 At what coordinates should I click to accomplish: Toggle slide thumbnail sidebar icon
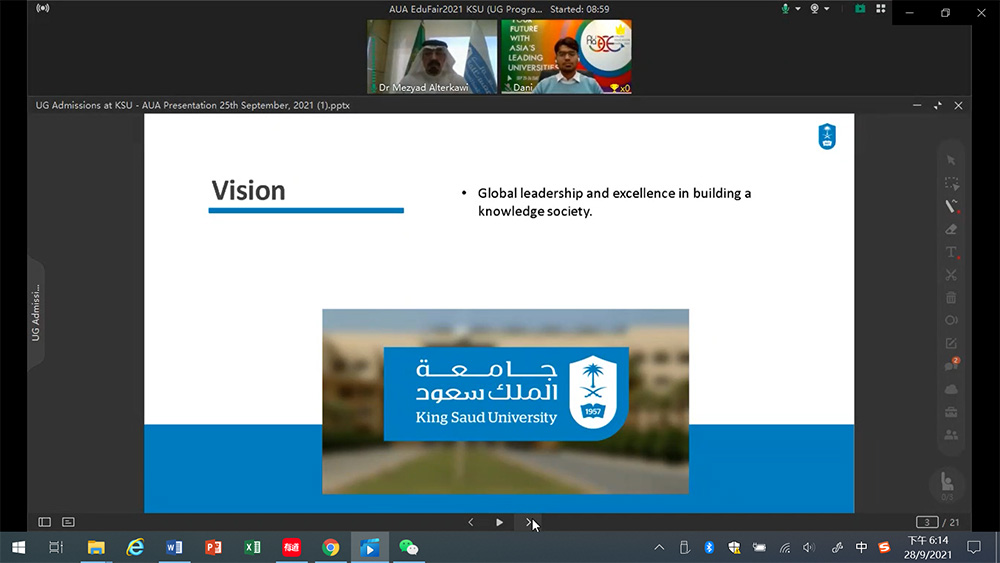(x=45, y=522)
